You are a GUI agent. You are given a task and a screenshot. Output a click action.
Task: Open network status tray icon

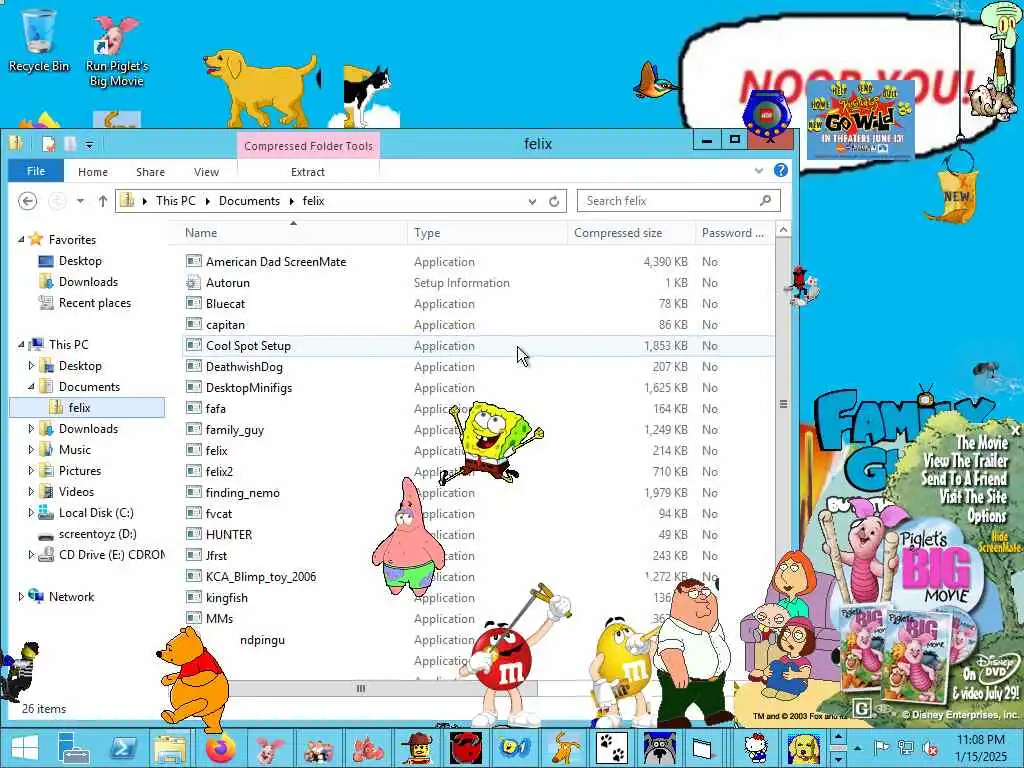(905, 748)
